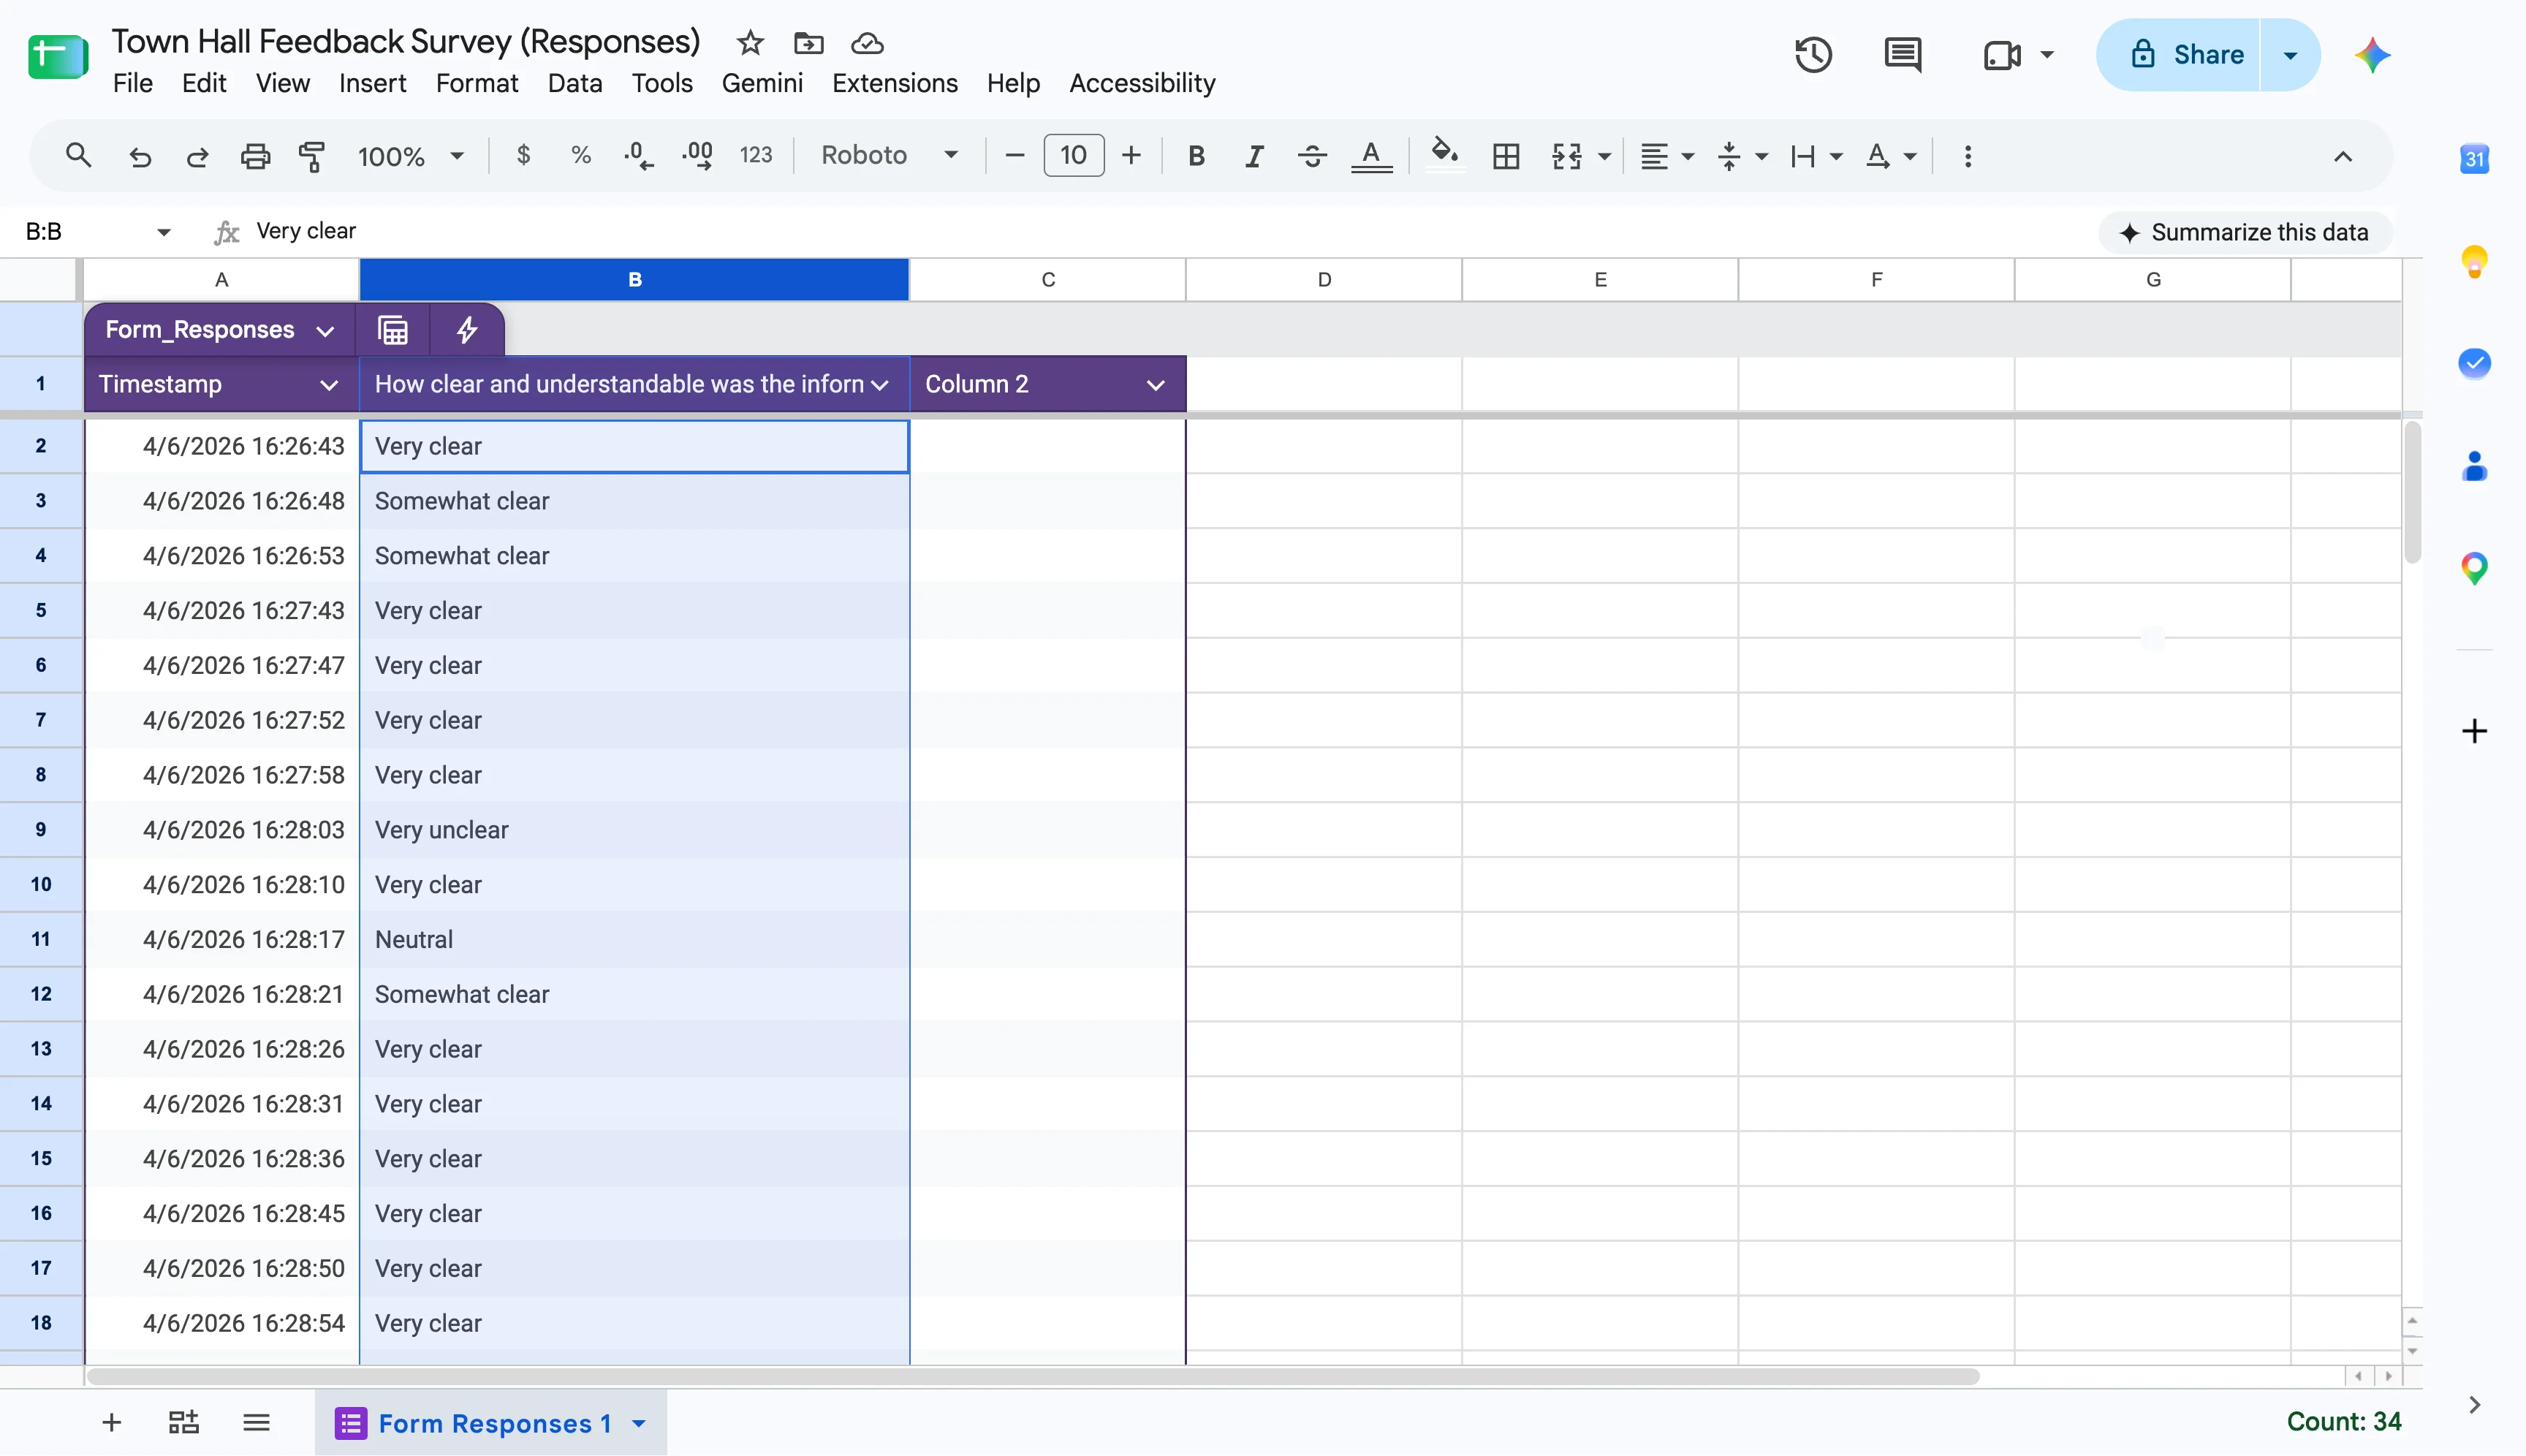Open the Format menu
Screen dimensions: 2526x1456
tap(477, 83)
